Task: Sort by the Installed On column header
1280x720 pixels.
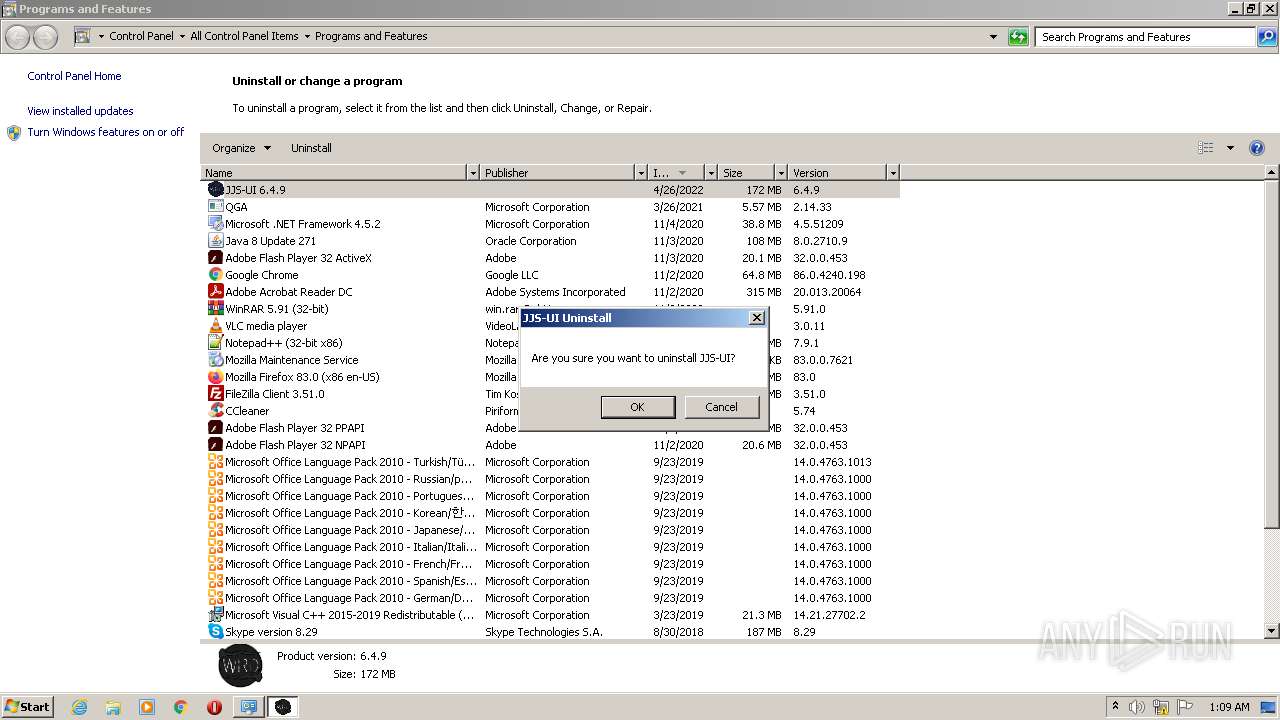Action: point(676,173)
